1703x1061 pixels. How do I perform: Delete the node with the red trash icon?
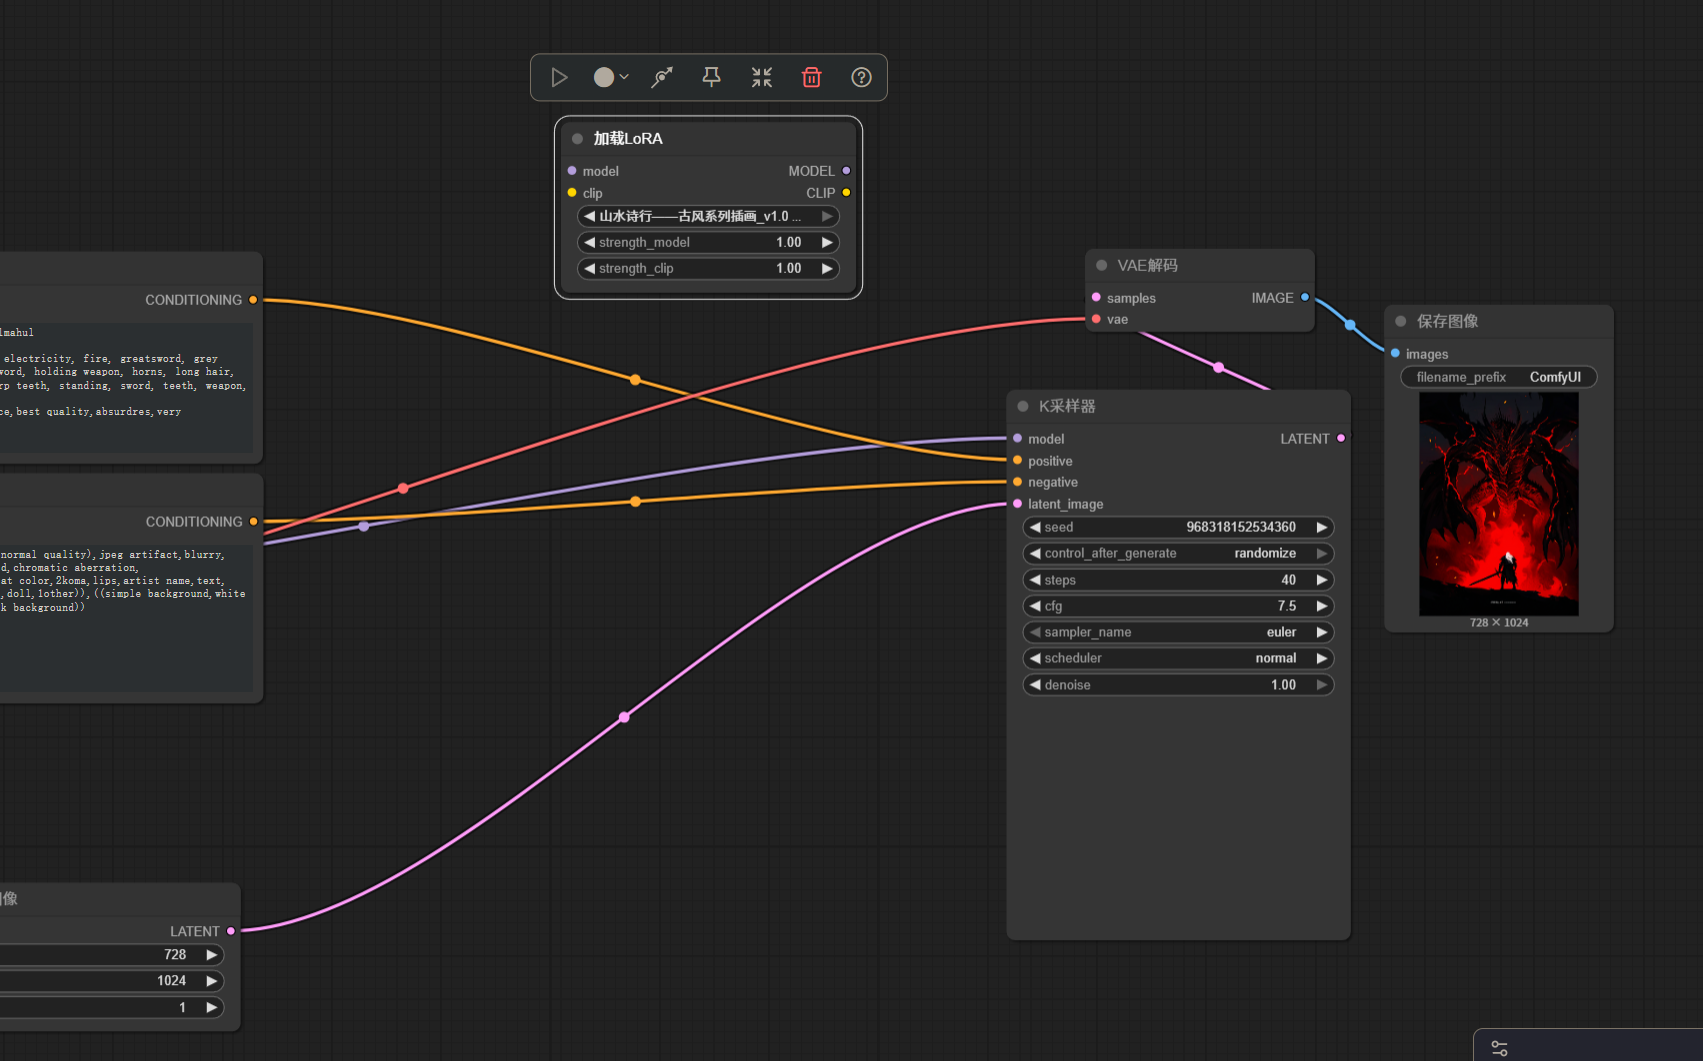coord(812,77)
